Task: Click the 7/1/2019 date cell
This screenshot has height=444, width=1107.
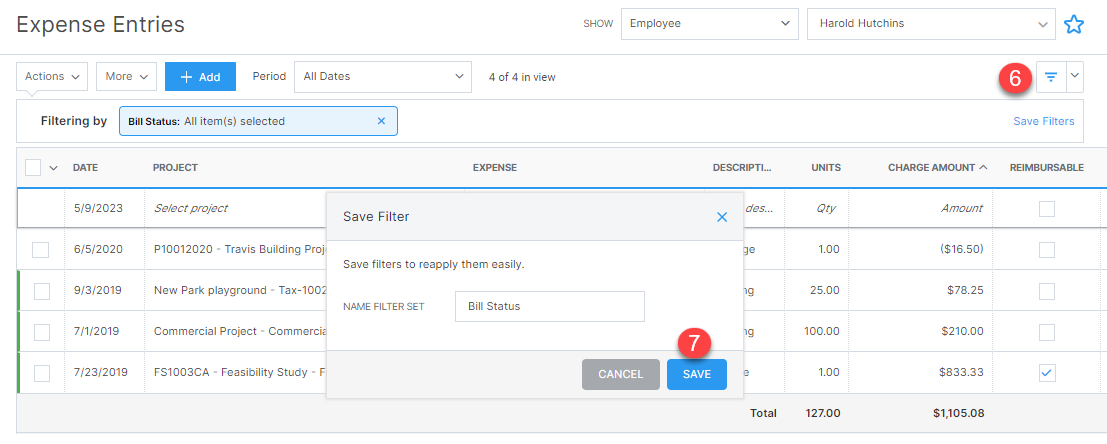Action: point(98,331)
